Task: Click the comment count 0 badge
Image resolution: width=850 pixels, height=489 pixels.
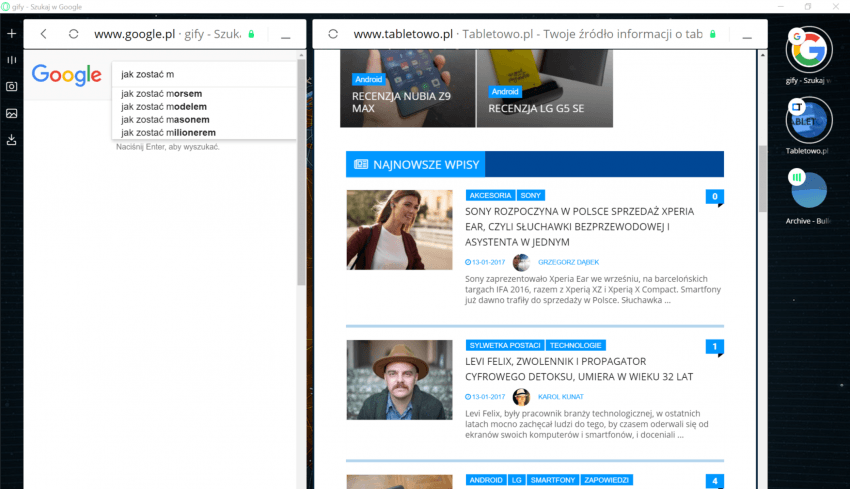Action: 714,197
